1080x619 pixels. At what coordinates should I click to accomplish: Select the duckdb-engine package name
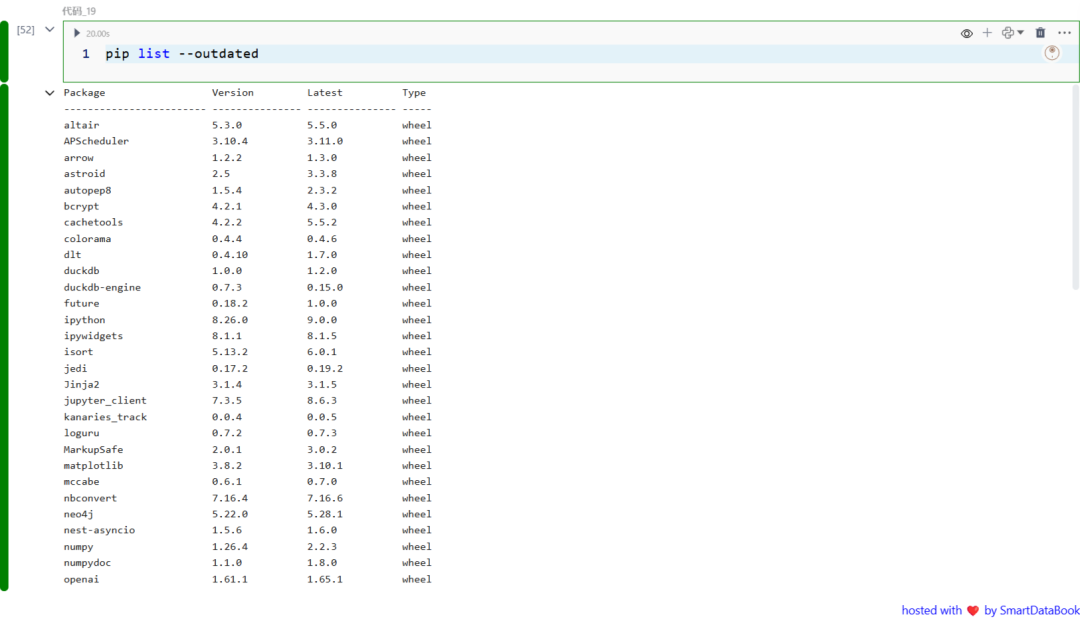[x=102, y=287]
